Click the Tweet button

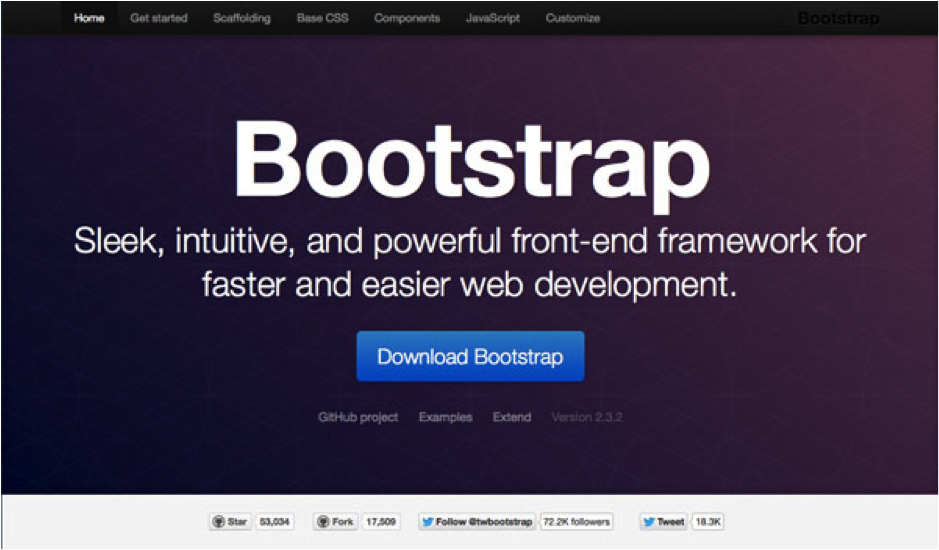click(664, 522)
